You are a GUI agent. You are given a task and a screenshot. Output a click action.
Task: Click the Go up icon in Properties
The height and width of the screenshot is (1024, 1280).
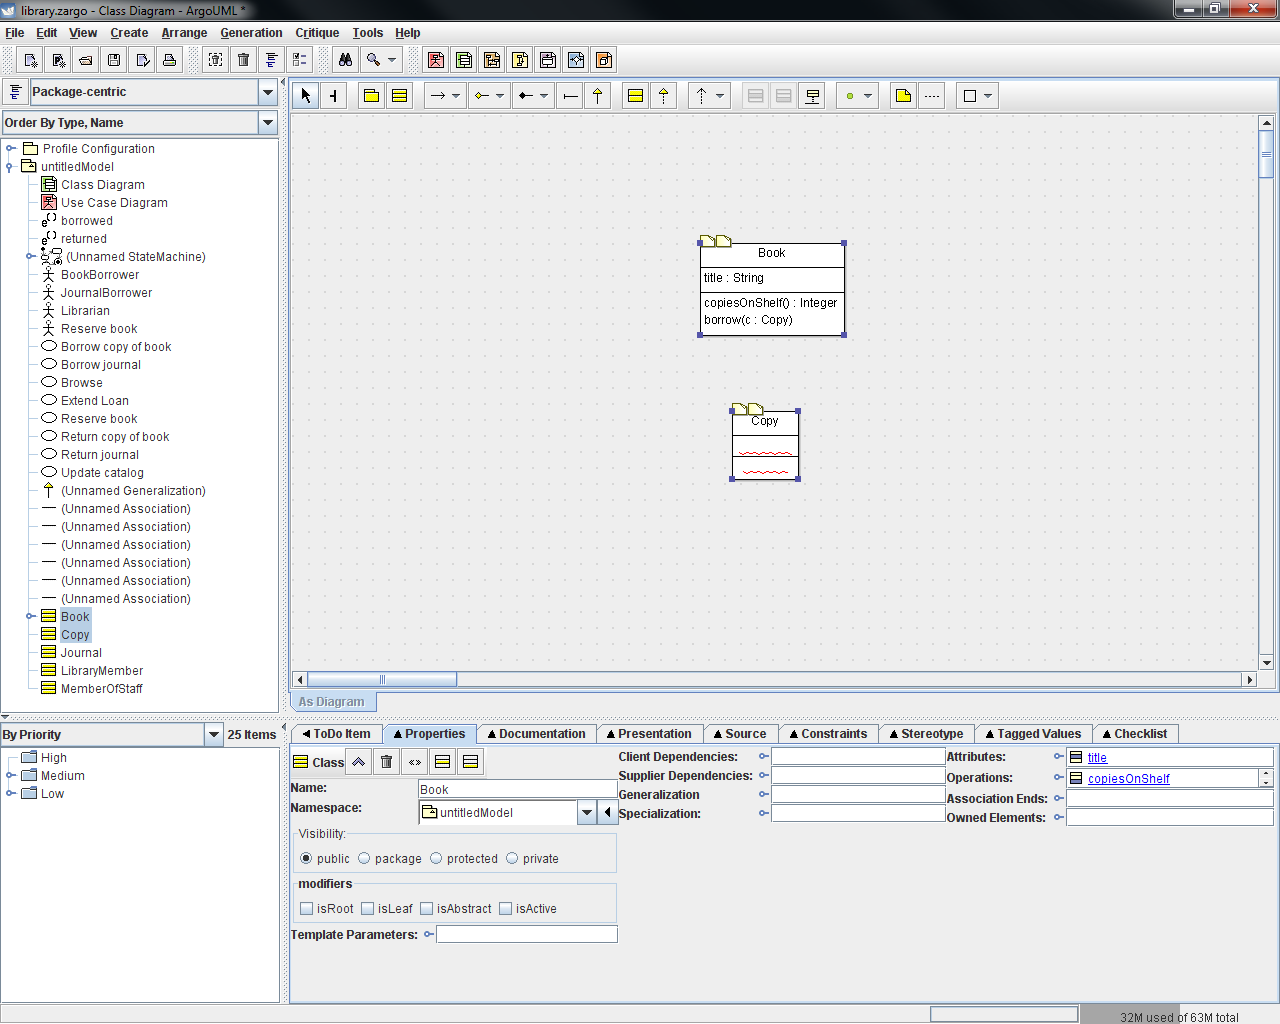358,762
